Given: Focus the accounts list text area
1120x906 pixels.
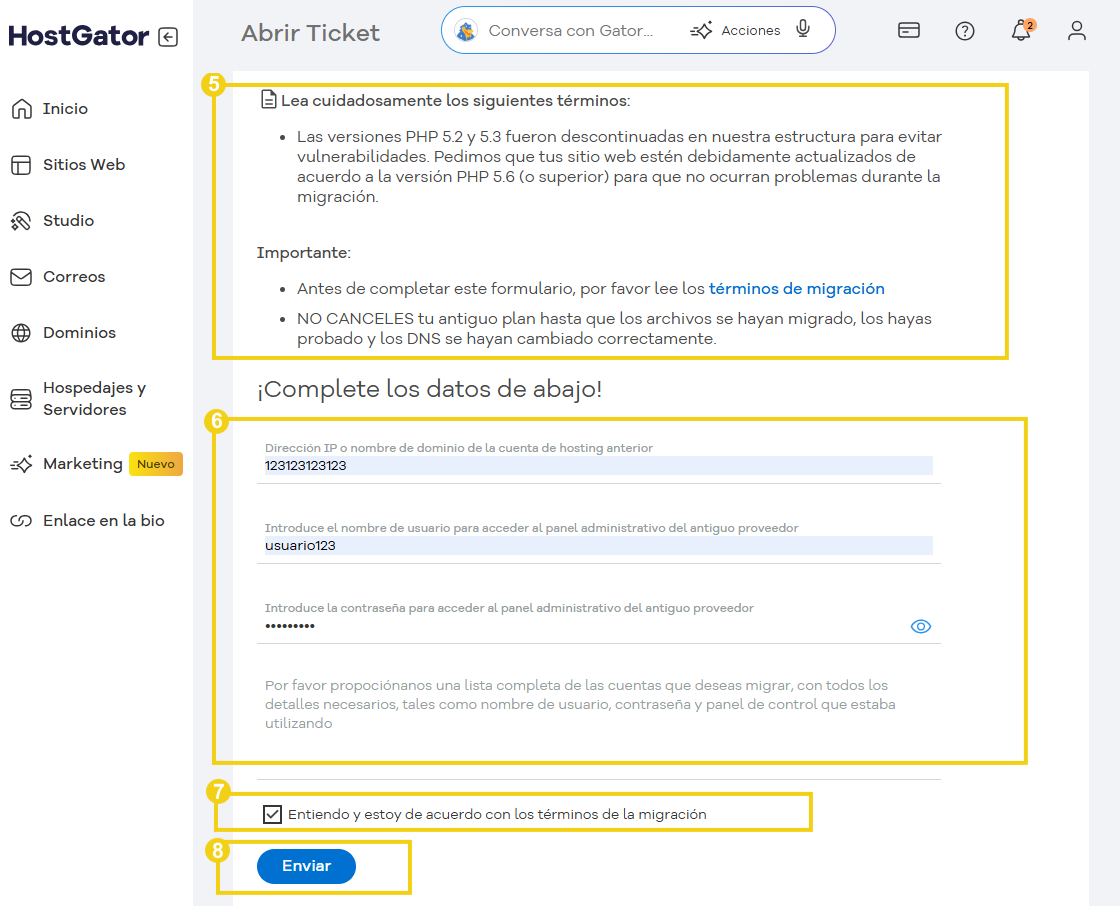Looking at the screenshot, I should click(x=597, y=705).
